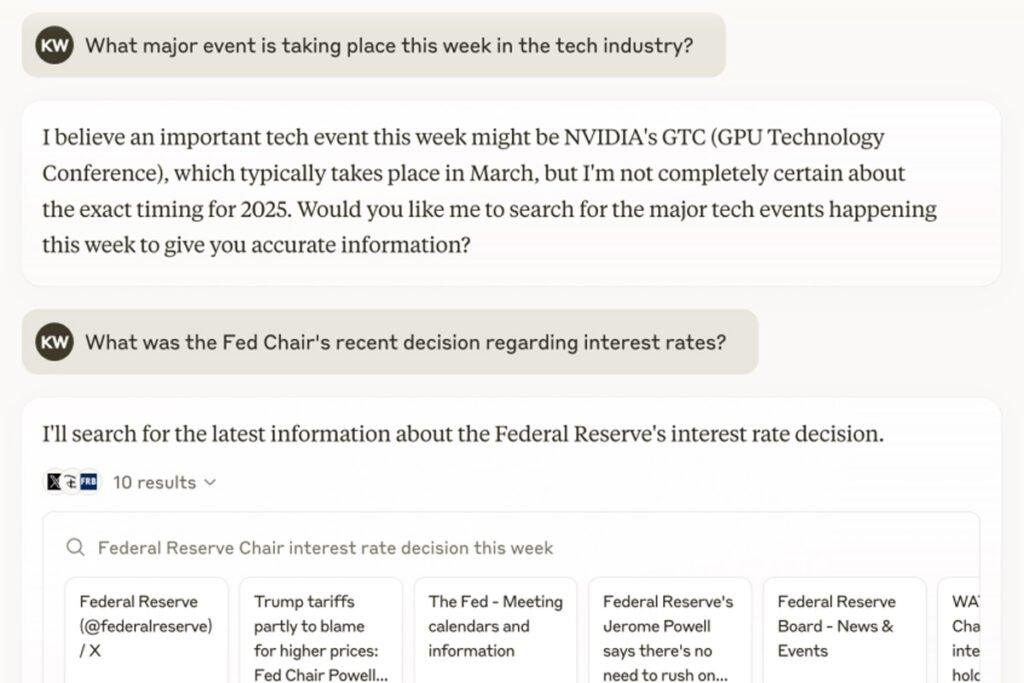The width and height of the screenshot is (1024, 683).
Task: Click the Federal Reserve search response text
Action: 463,434
